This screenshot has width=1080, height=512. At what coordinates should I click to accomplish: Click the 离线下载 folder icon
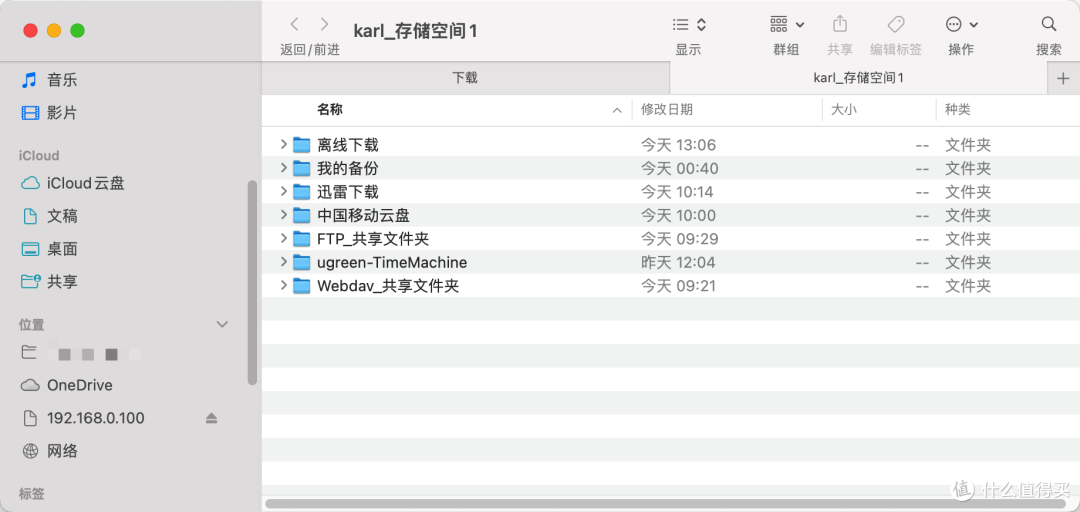(302, 145)
